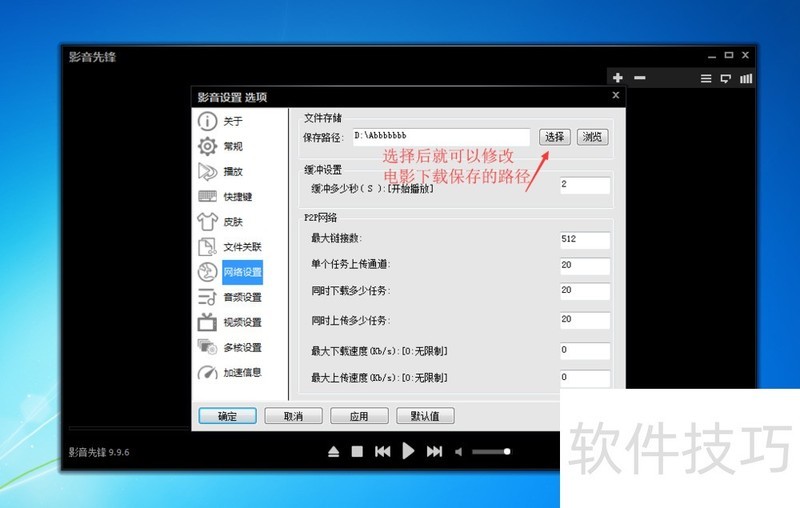Switch to 播放 settings section

[233, 171]
